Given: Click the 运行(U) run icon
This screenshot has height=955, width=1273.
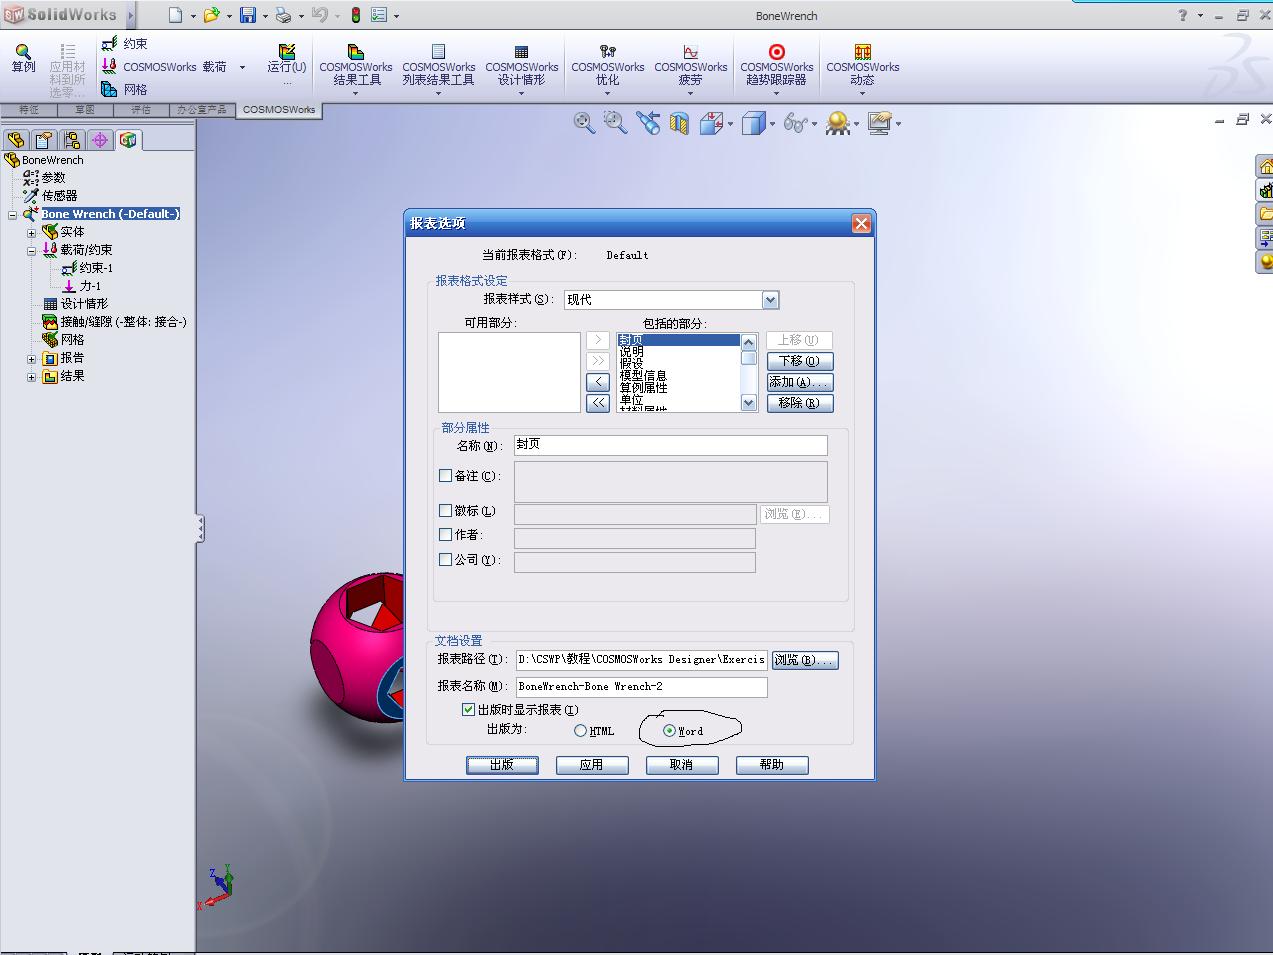Looking at the screenshot, I should click(287, 51).
